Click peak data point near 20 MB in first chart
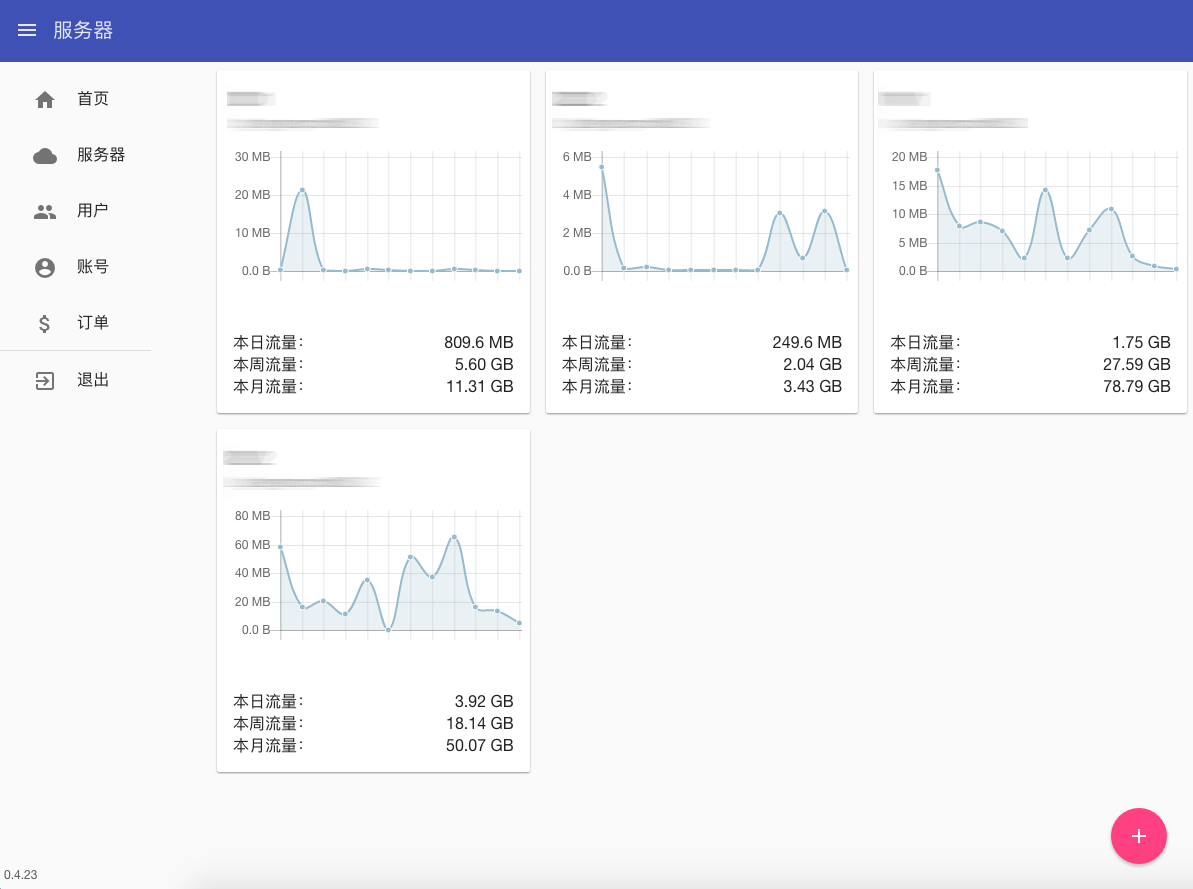Screen dimensions: 1193x889 pyautogui.click(x=302, y=190)
